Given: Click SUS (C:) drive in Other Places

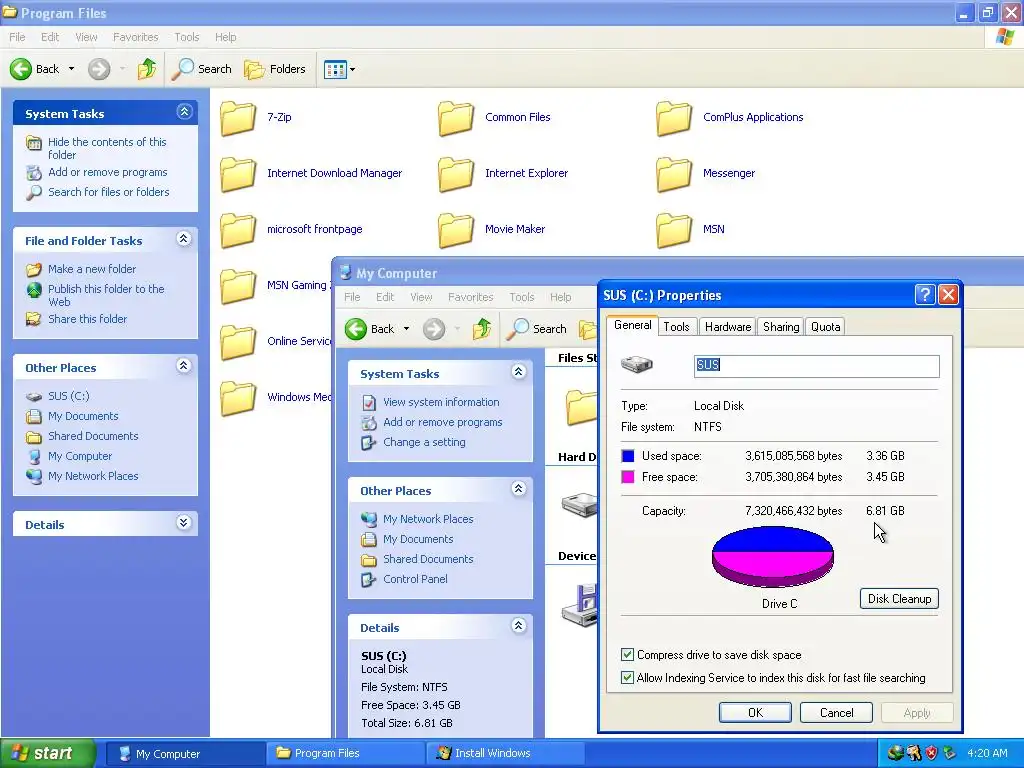Looking at the screenshot, I should pyautogui.click(x=69, y=396).
